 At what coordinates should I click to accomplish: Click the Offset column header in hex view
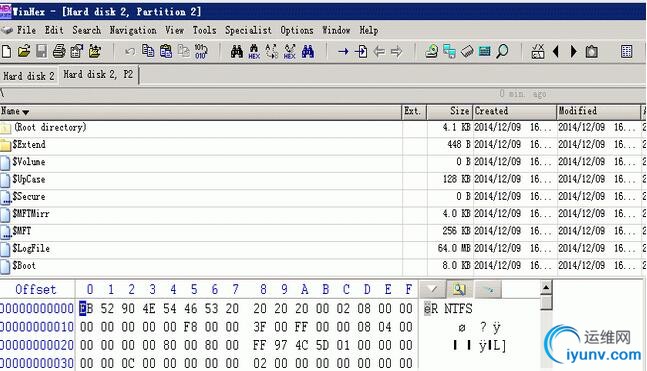point(36,289)
